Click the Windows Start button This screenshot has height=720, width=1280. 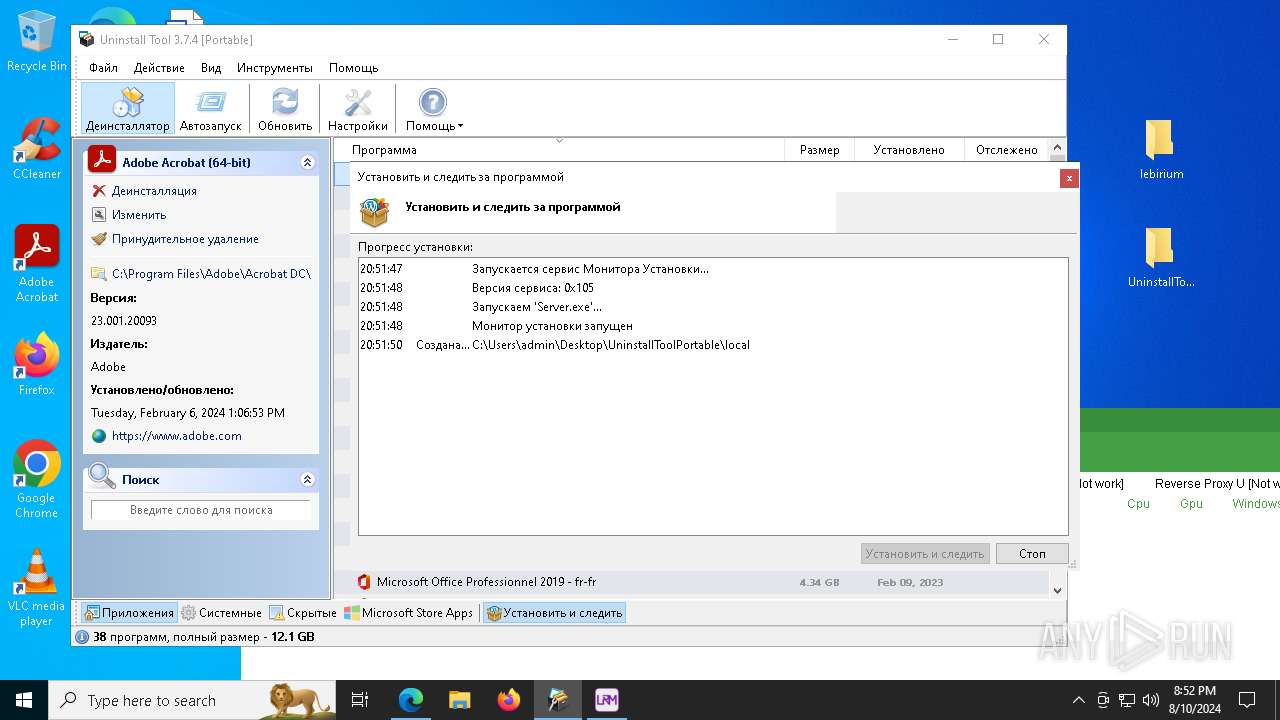(x=24, y=700)
